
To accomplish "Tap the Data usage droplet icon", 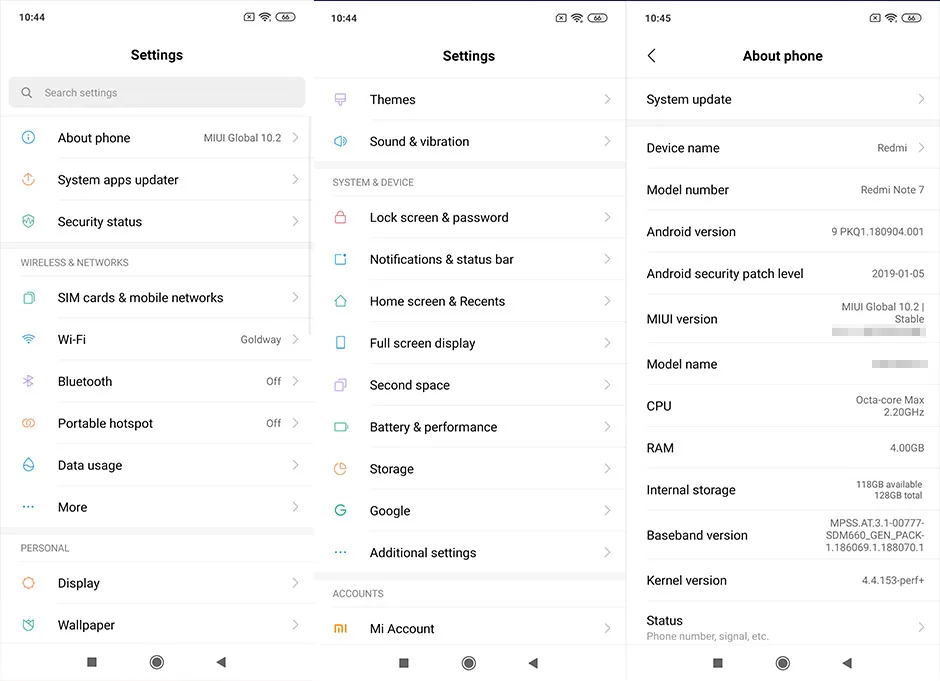I will [28, 465].
